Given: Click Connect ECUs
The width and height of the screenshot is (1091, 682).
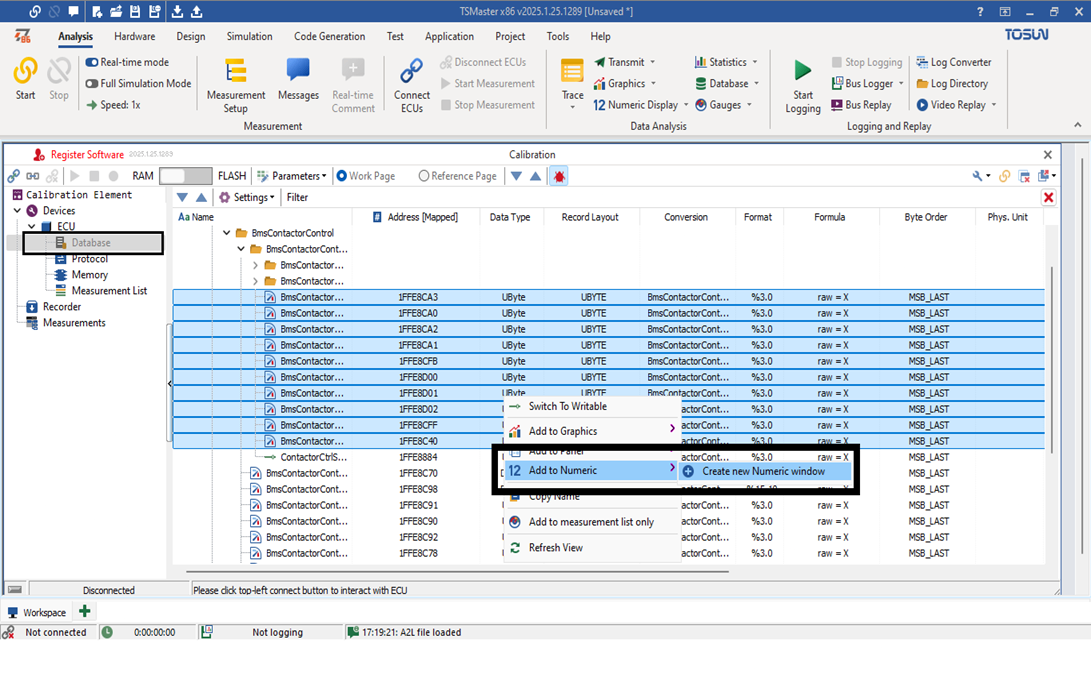Looking at the screenshot, I should pos(411,86).
